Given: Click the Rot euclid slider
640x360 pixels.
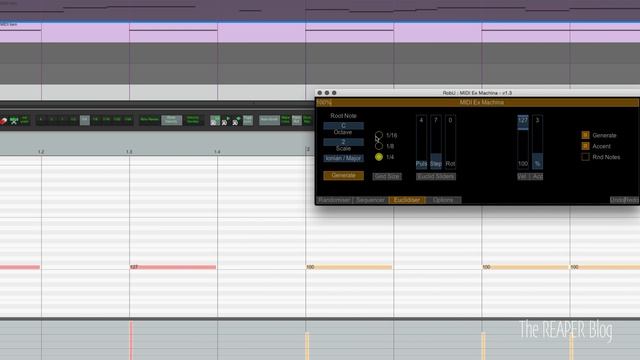Looking at the screenshot, I should point(450,142).
